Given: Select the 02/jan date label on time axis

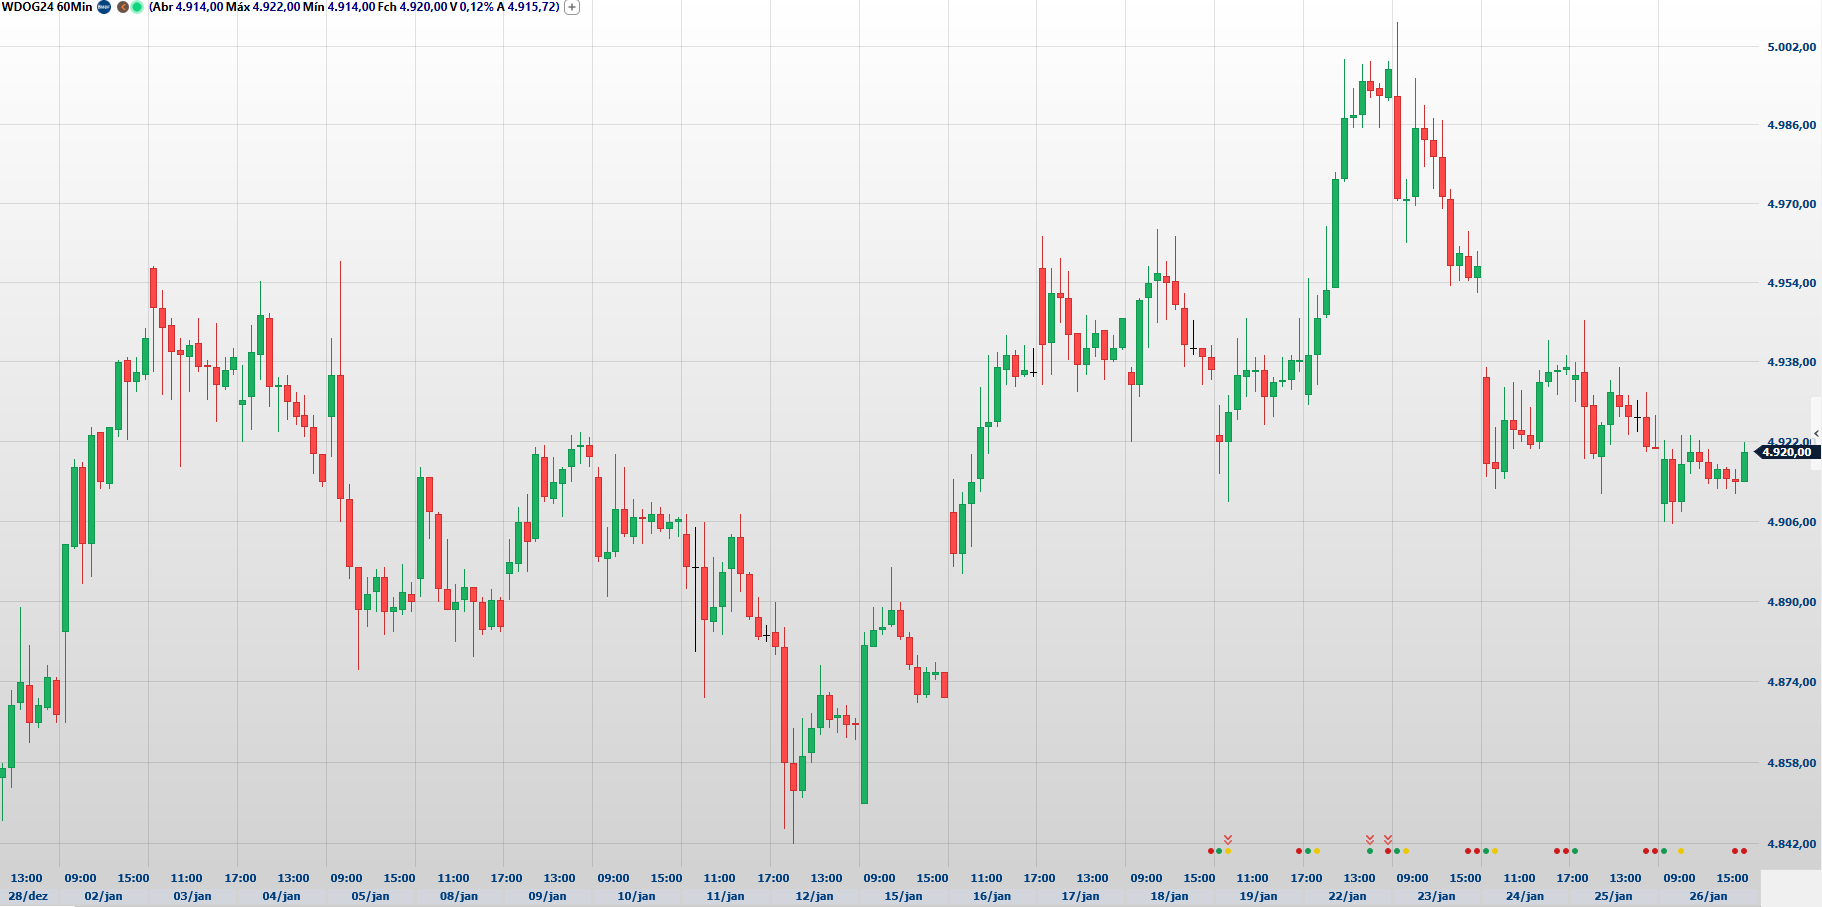Looking at the screenshot, I should point(103,896).
